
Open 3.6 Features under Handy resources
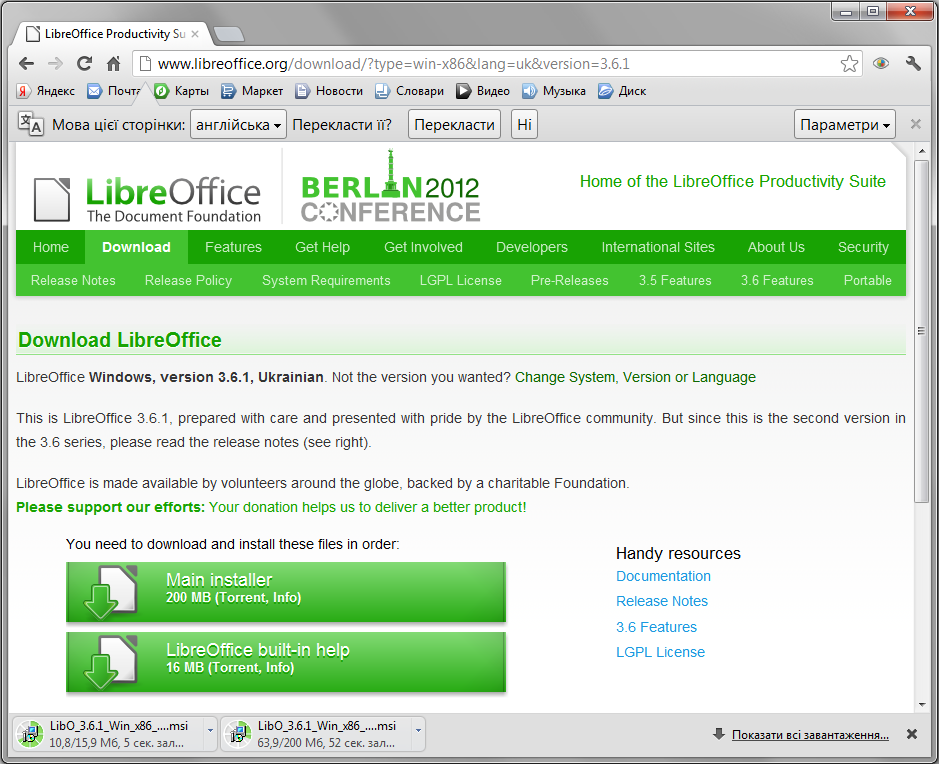656,627
